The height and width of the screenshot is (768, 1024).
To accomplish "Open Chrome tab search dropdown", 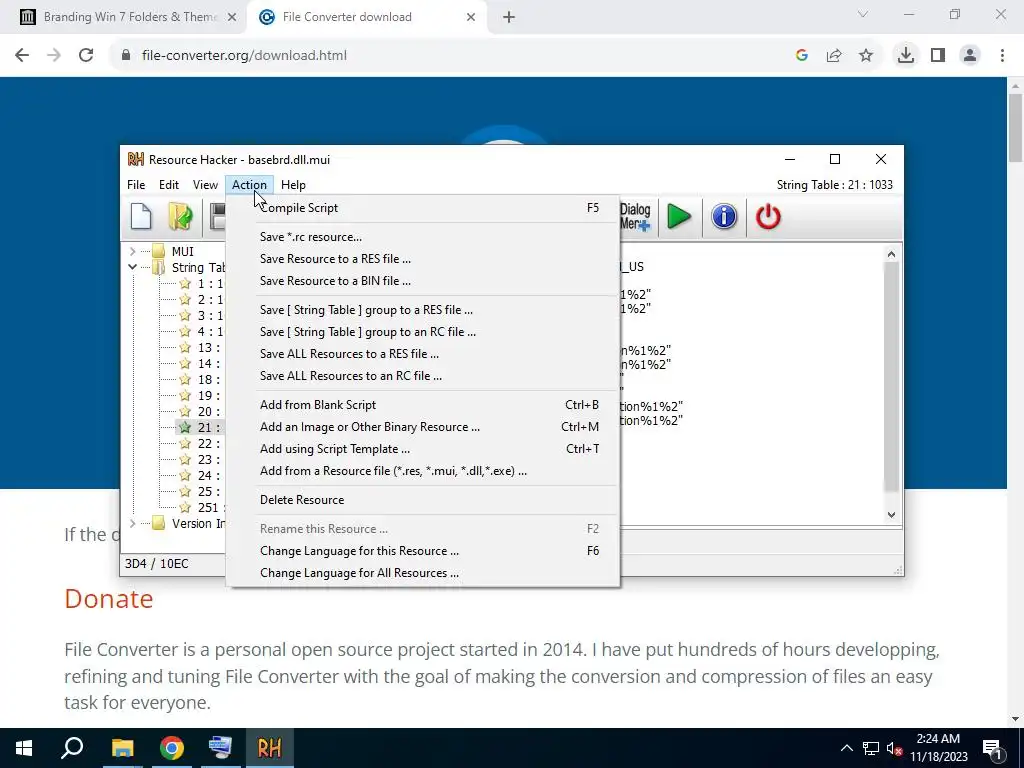I will click(x=863, y=14).
